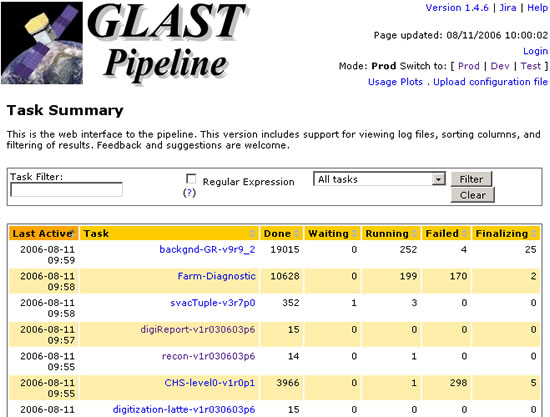Click the (?) regular expression help link
550x417 pixels.
click(189, 193)
